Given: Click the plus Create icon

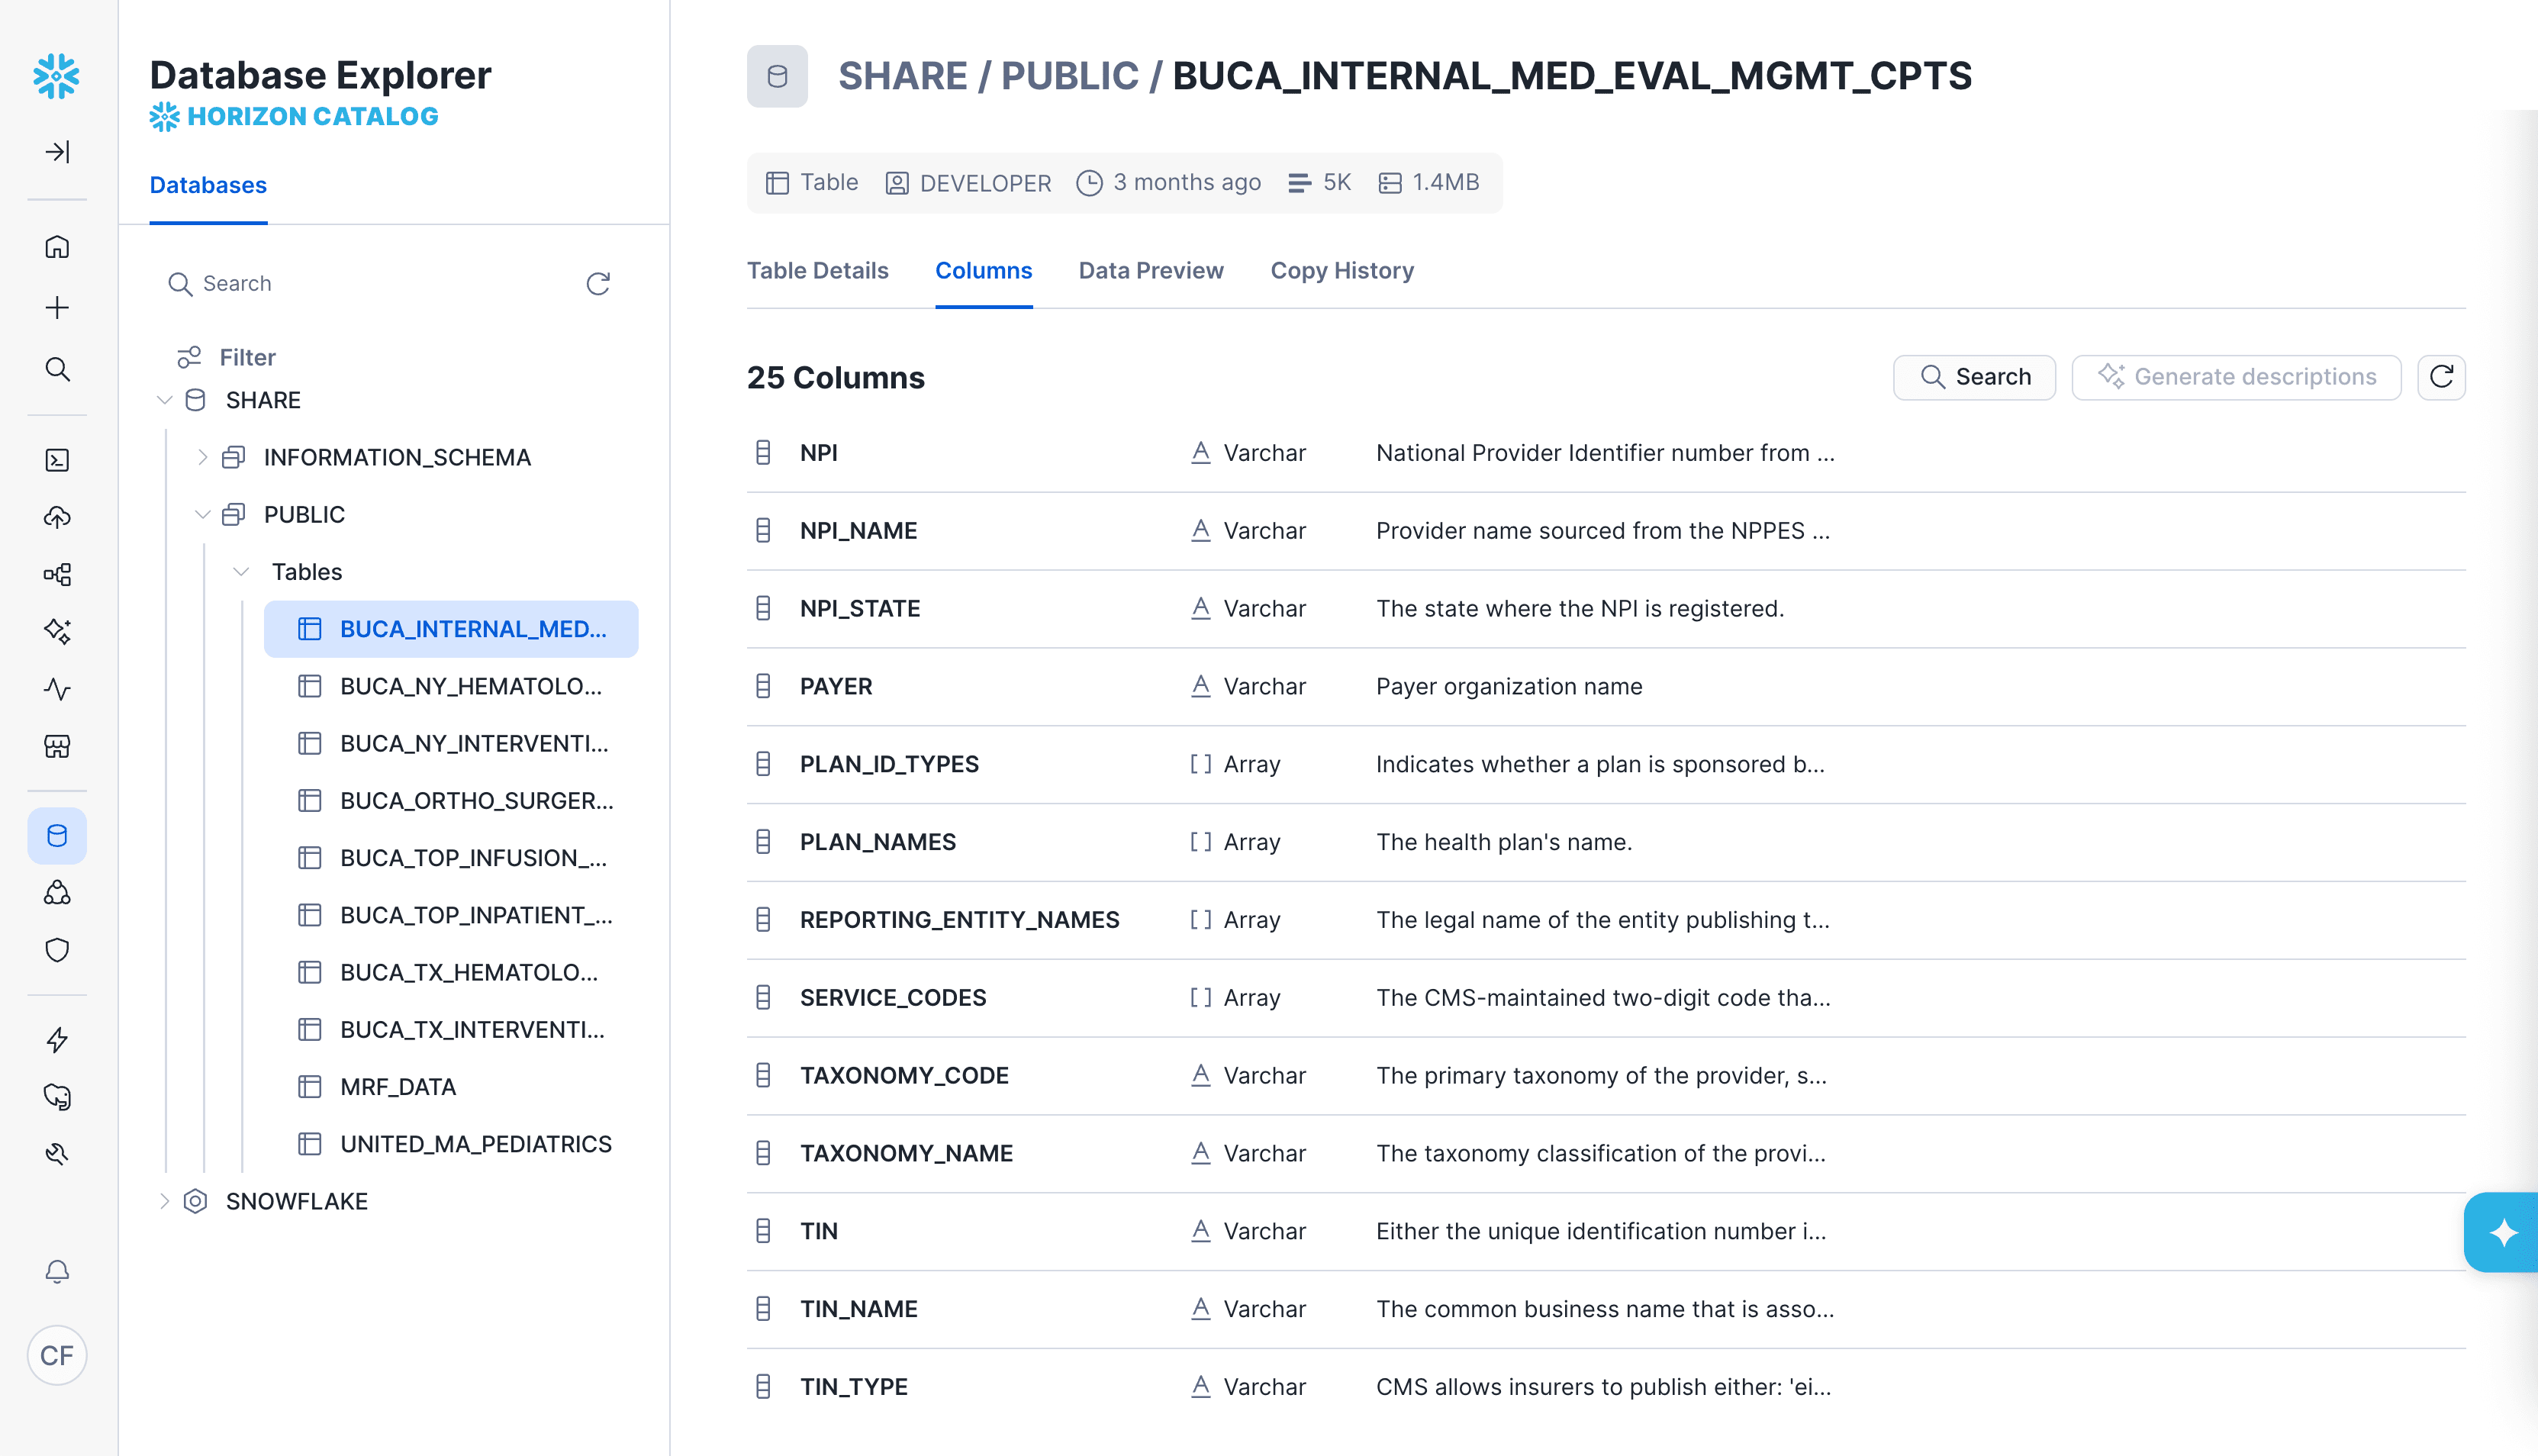Looking at the screenshot, I should 57,307.
